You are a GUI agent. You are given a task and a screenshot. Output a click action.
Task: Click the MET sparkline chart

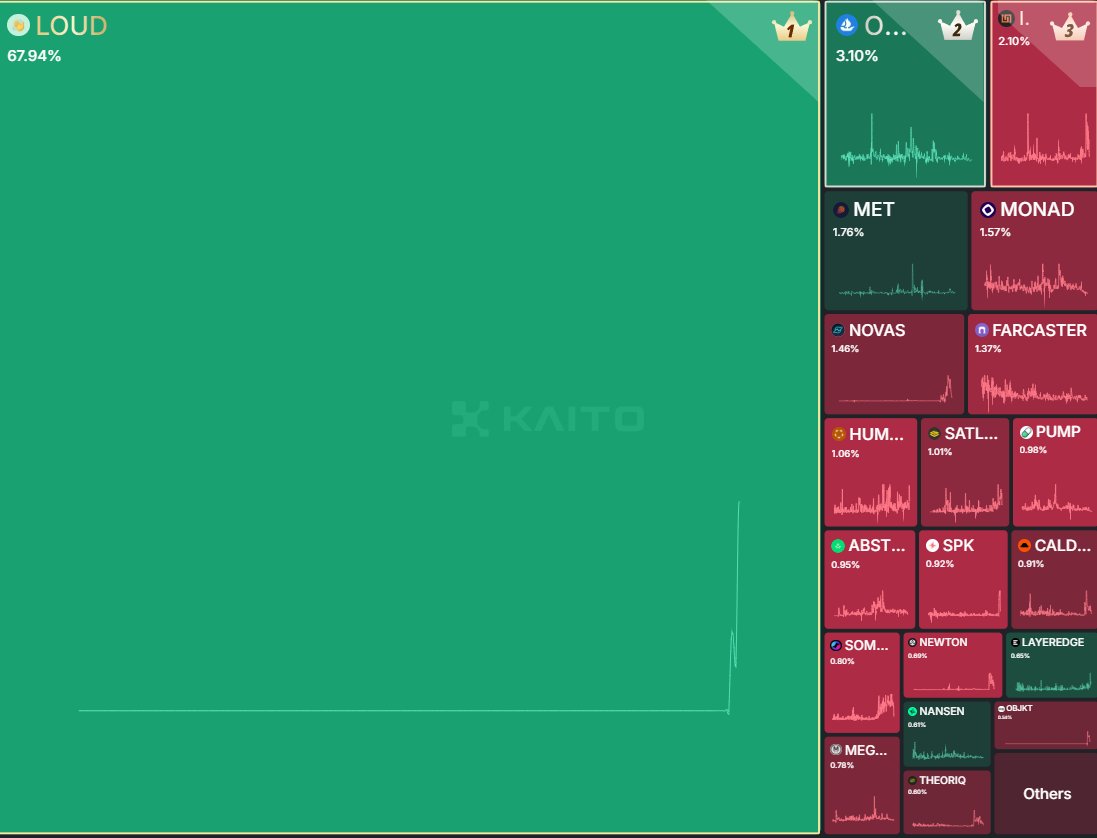(x=897, y=281)
